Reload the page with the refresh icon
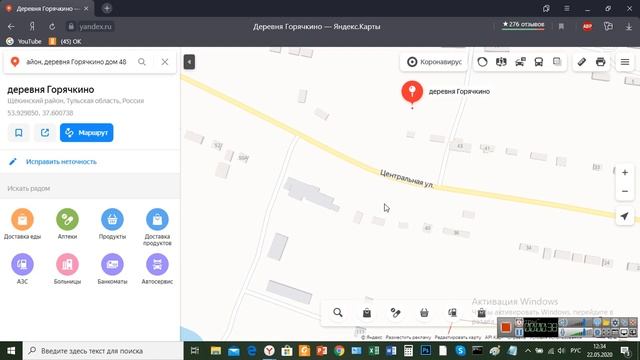The height and width of the screenshot is (360, 640). (x=52, y=27)
